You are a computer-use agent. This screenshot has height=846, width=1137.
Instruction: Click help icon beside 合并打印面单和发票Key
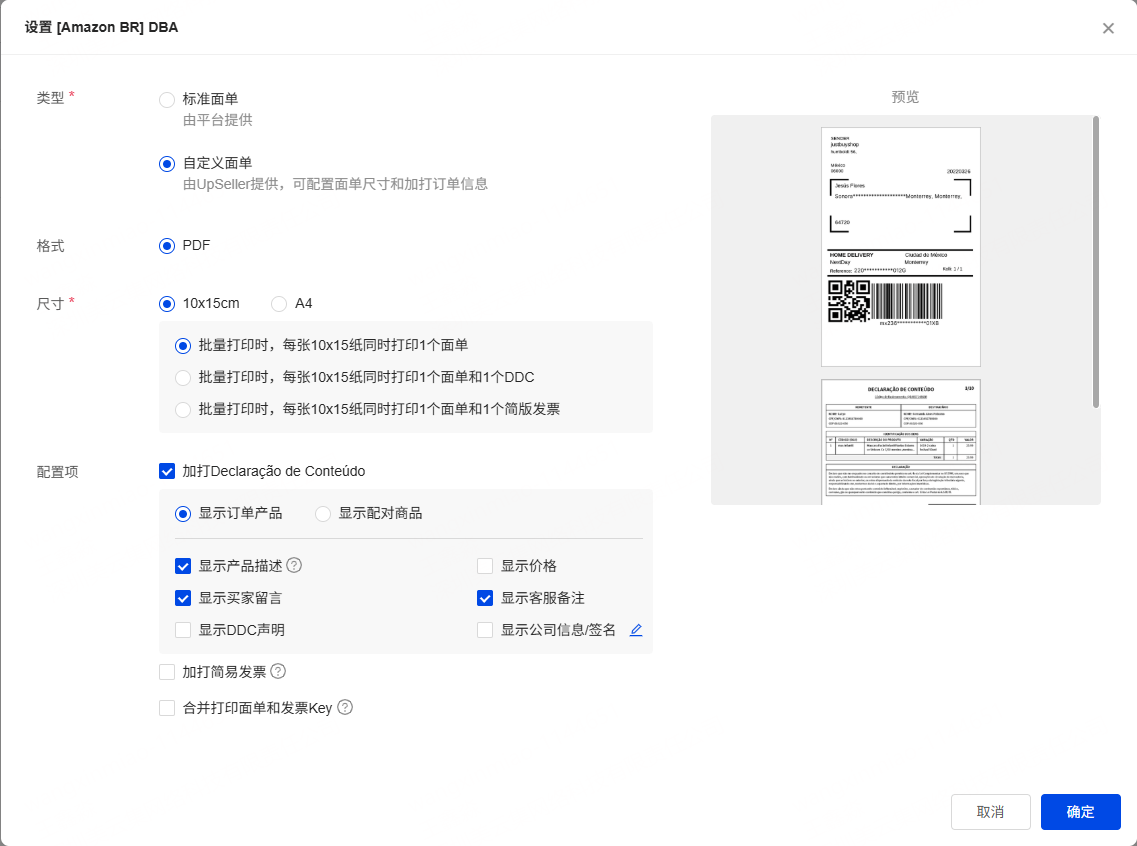point(345,707)
